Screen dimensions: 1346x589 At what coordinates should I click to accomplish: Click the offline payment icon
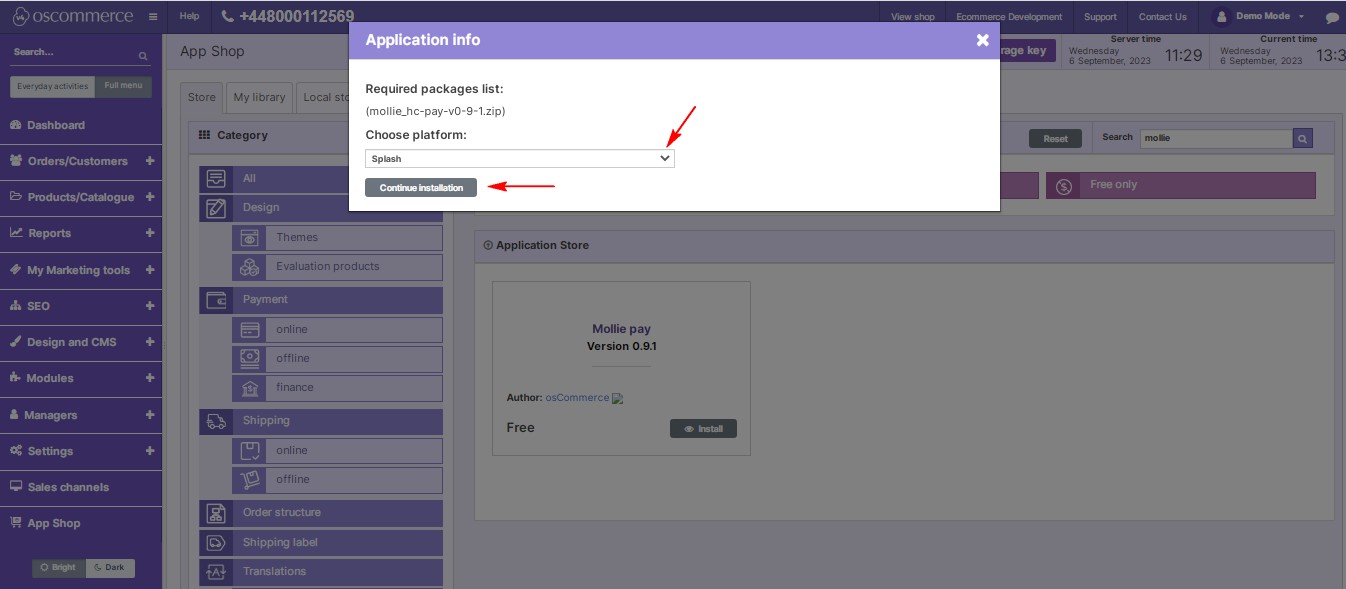(249, 359)
